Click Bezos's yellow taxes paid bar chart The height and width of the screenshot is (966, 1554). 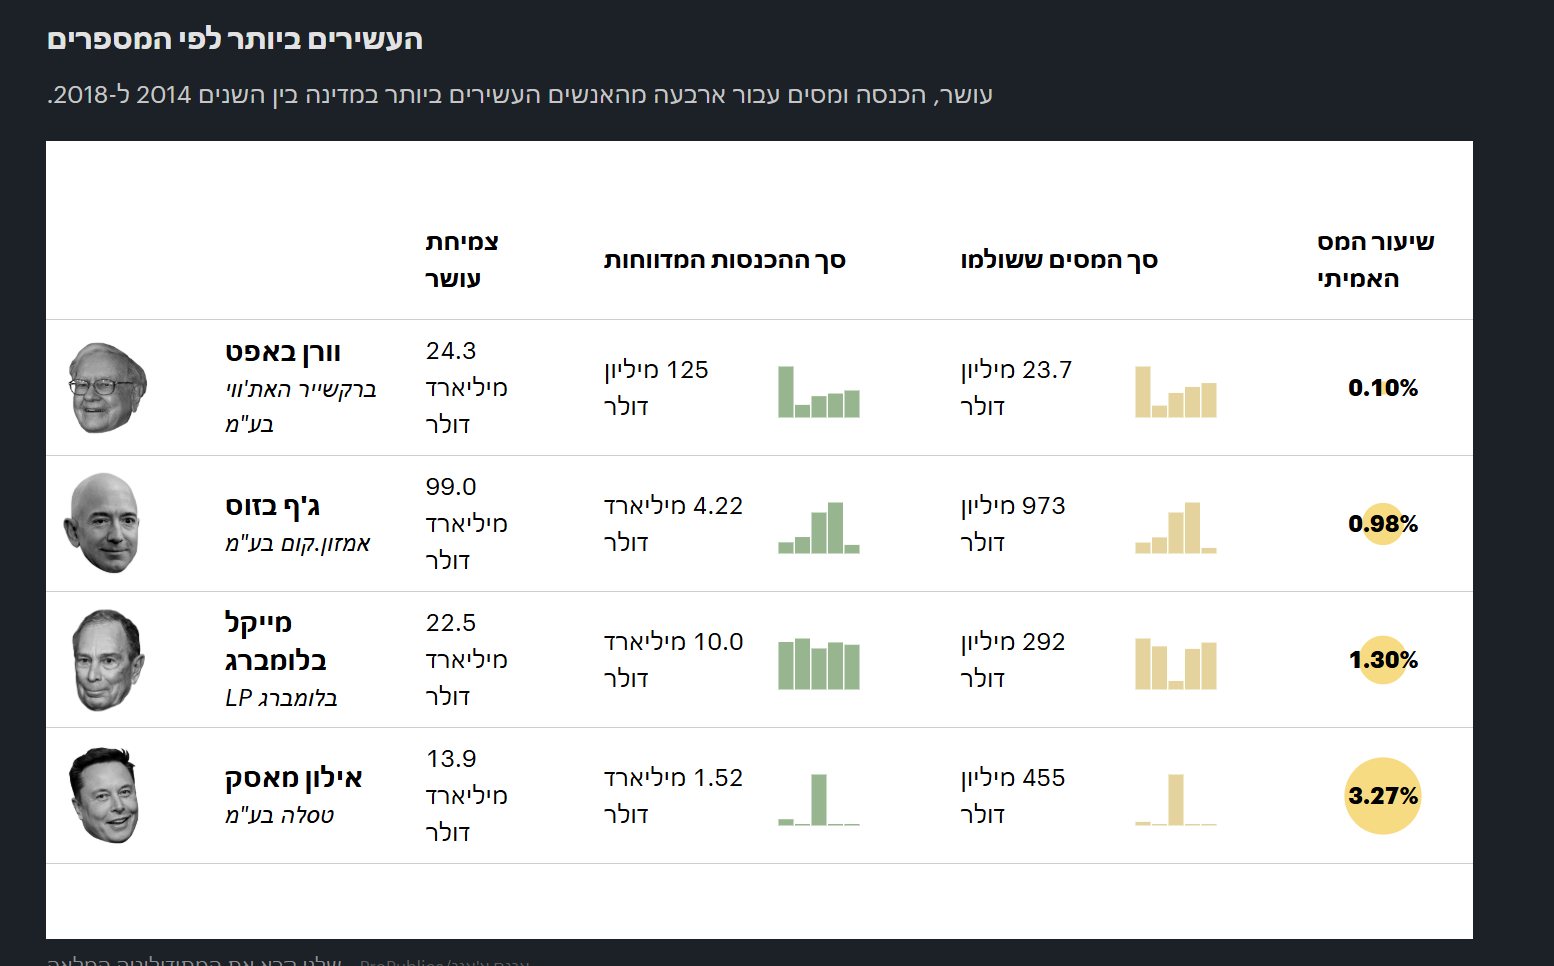pyautogui.click(x=1176, y=528)
